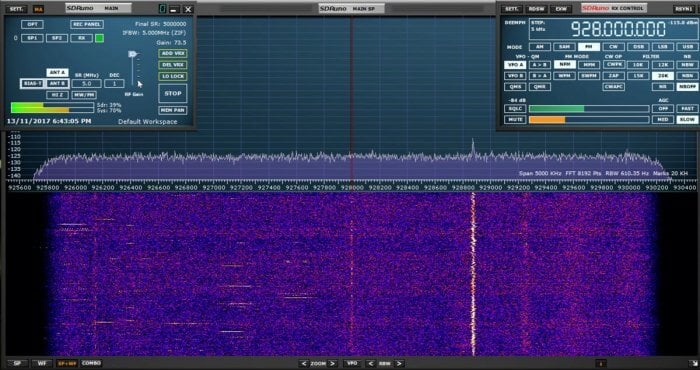Click the RDSW button in RX Control
The width and height of the screenshot is (700, 370).
click(536, 9)
